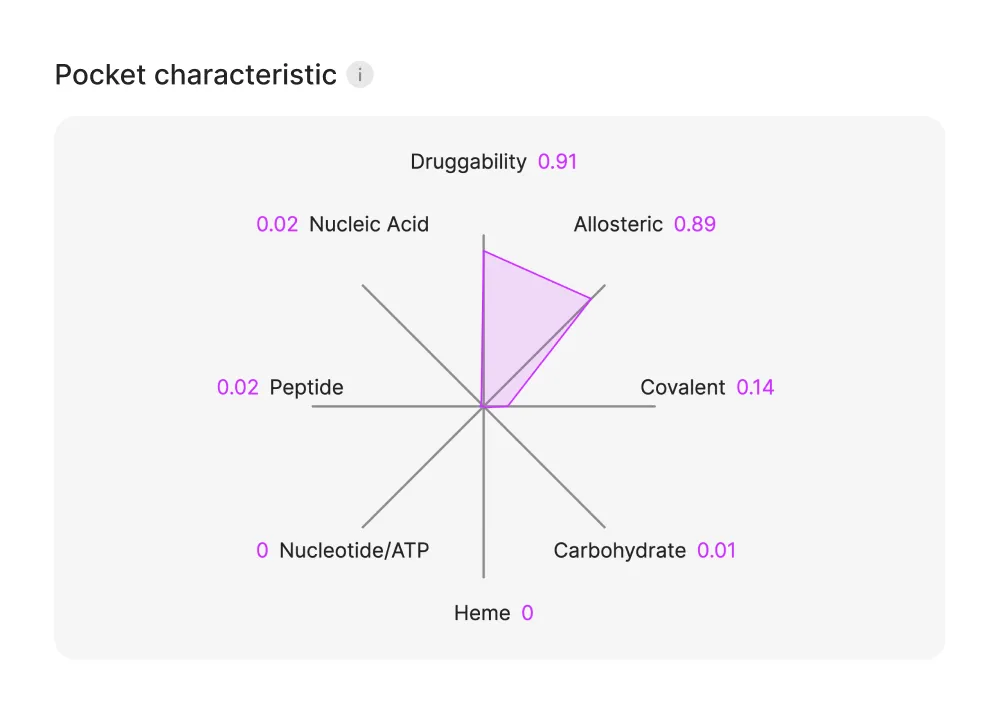The height and width of the screenshot is (710, 1000).
Task: Select the Heme axis label
Action: 482,613
